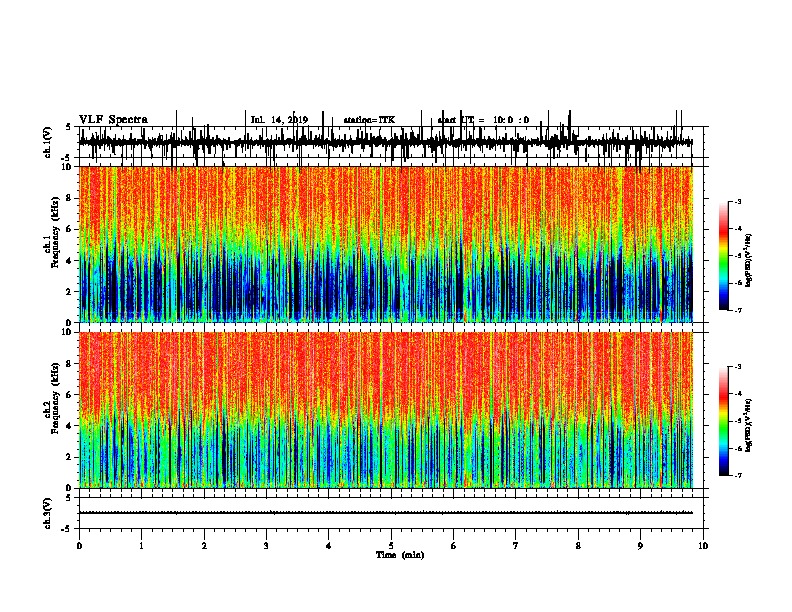Click time axis tick label "7"

click(x=516, y=546)
